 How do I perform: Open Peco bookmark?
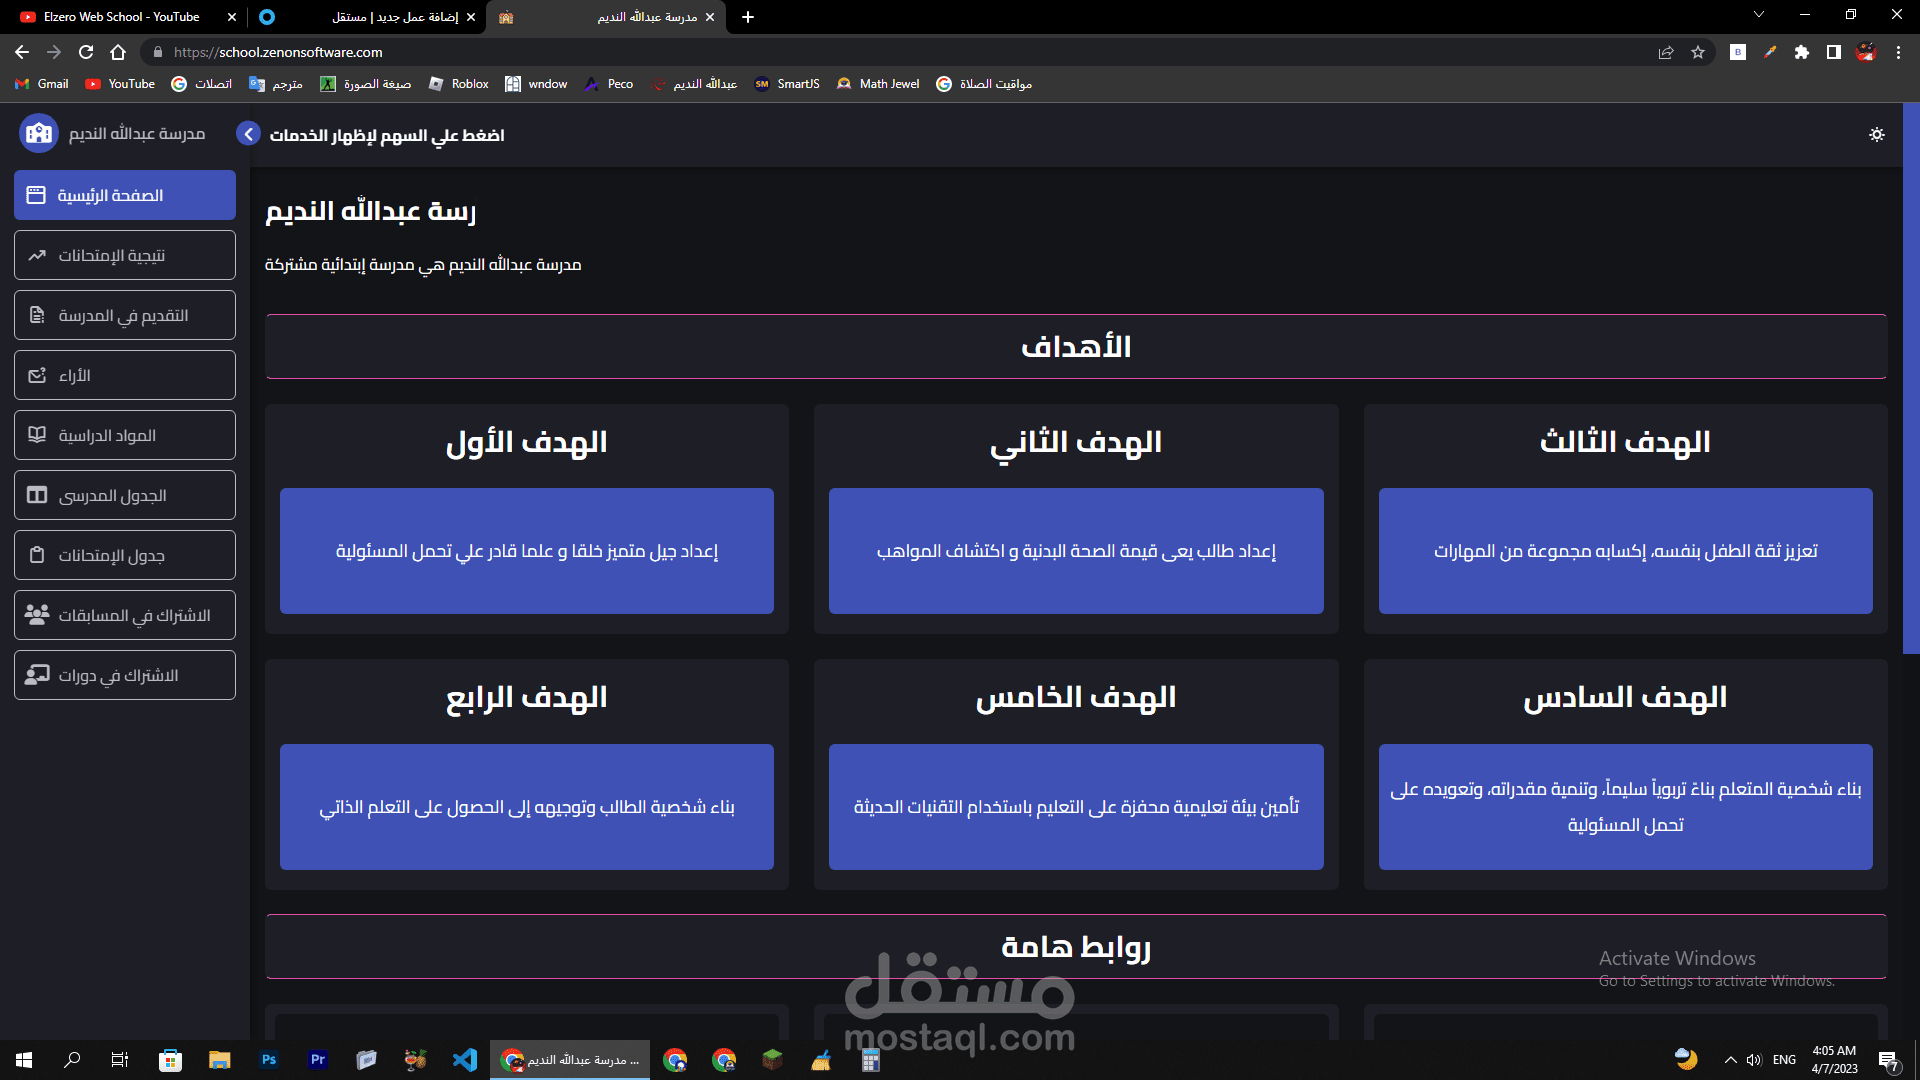click(x=609, y=84)
